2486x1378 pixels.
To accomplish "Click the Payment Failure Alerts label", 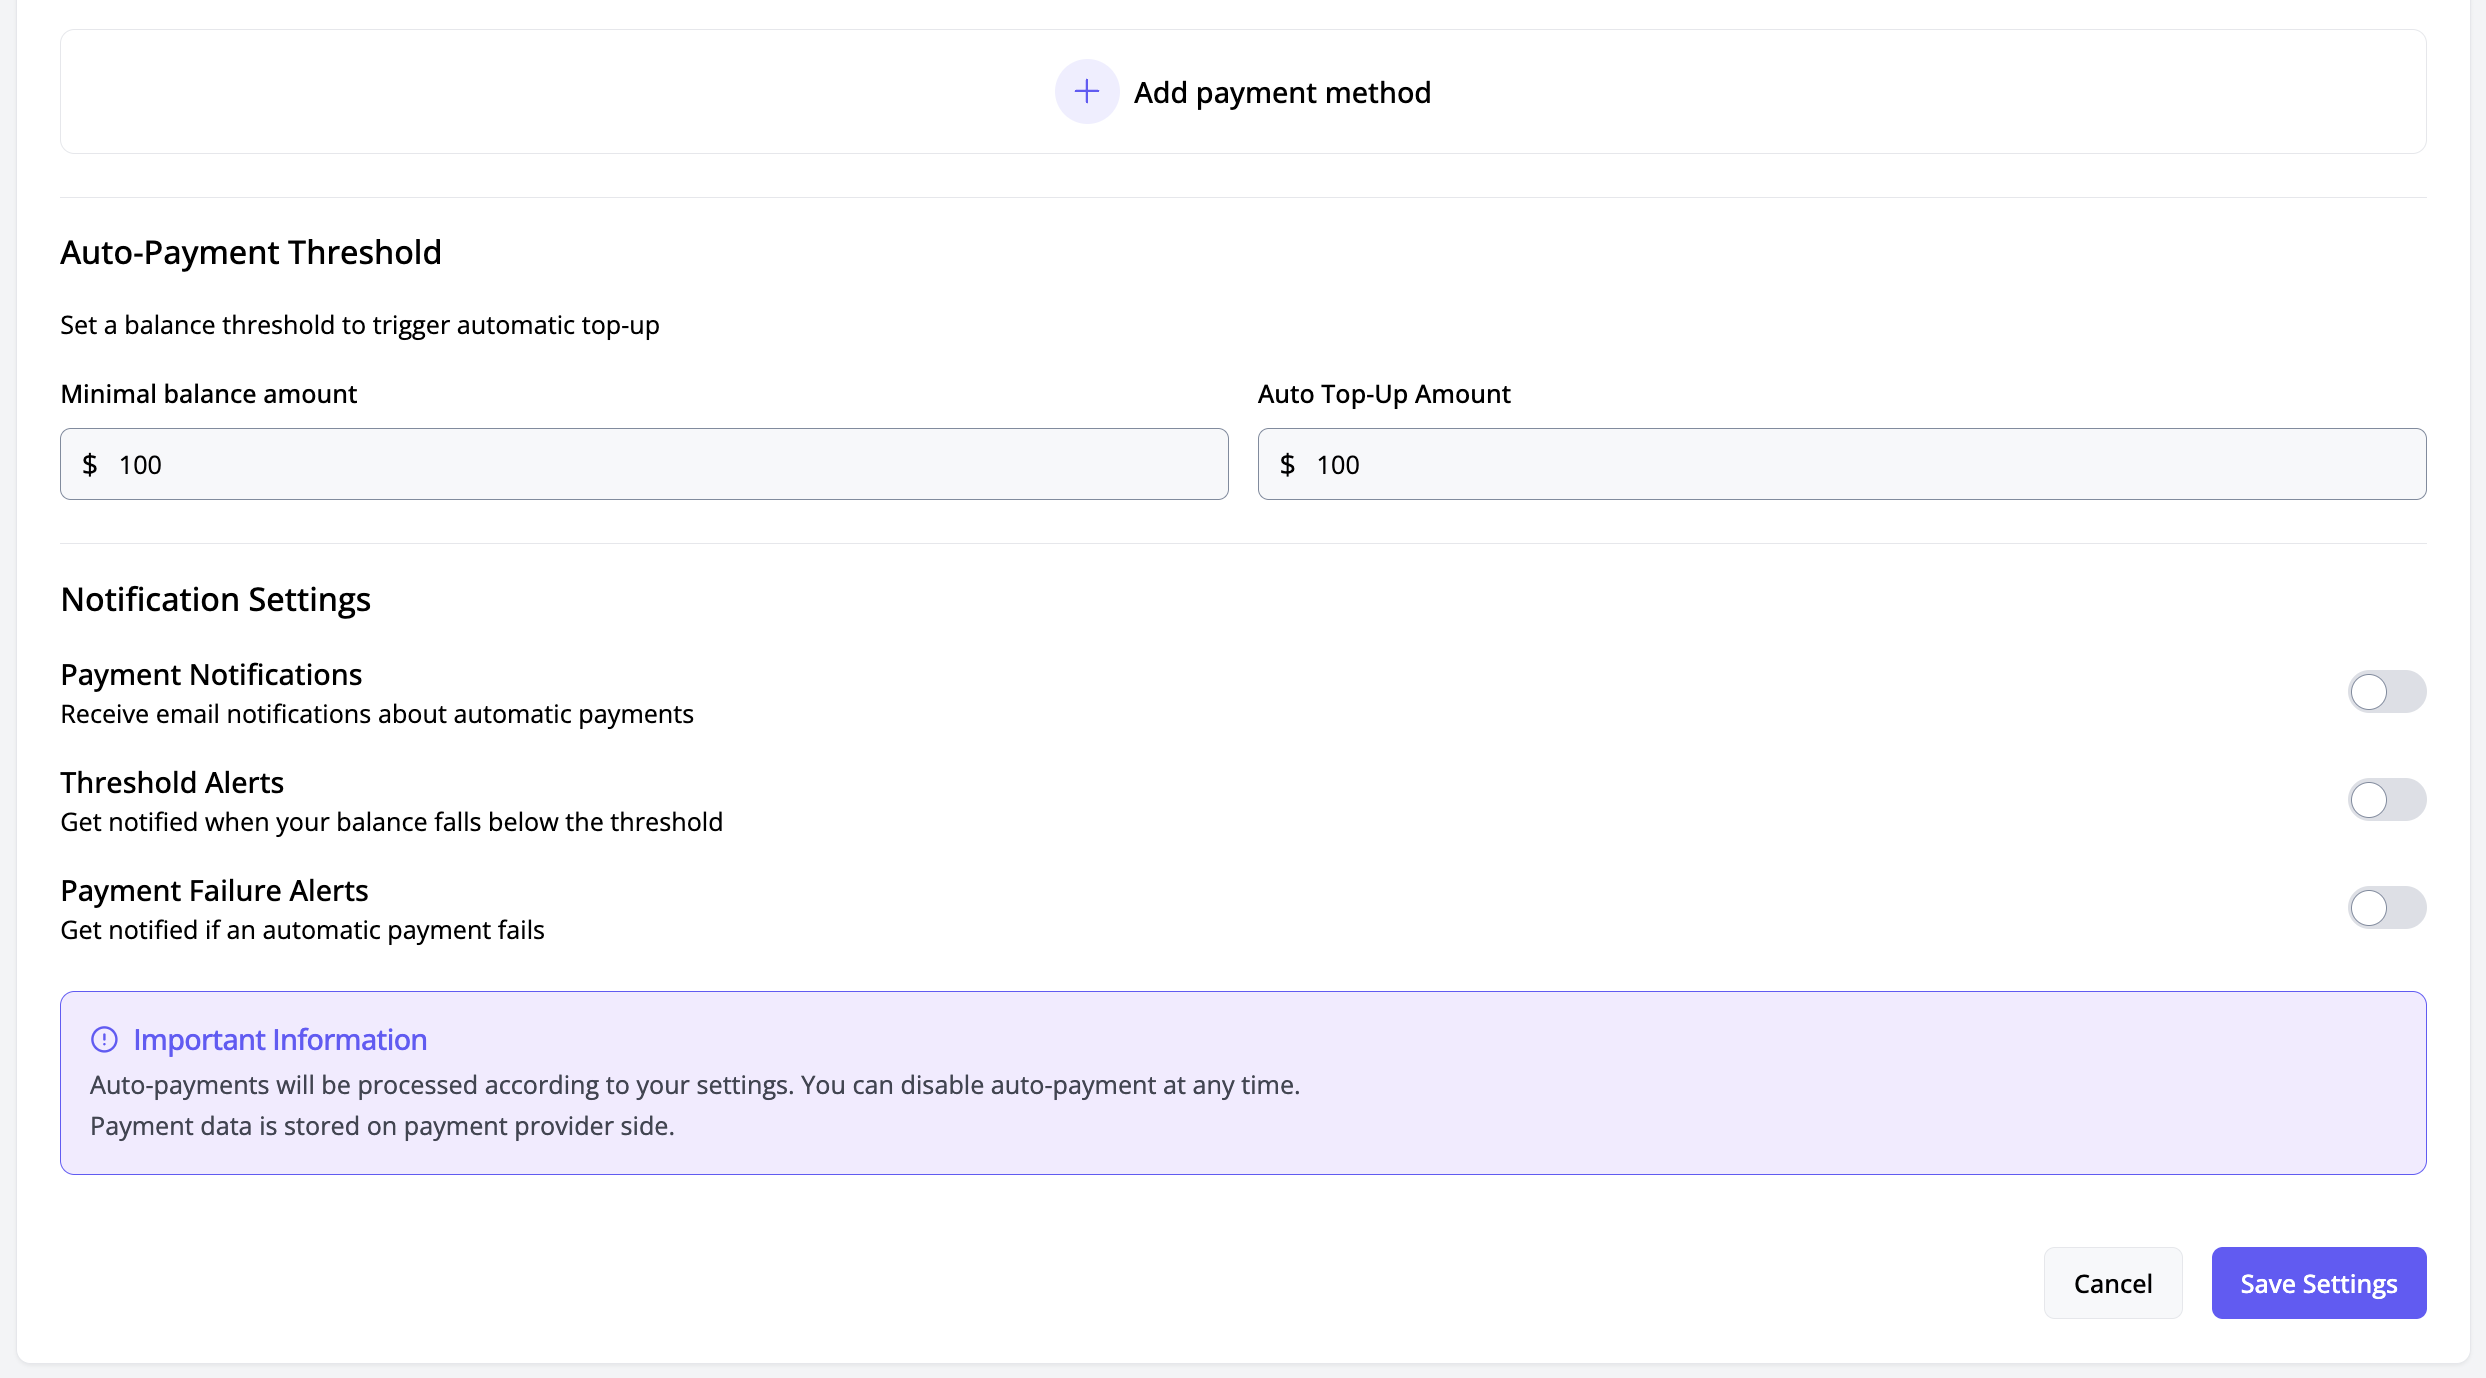I will point(214,891).
